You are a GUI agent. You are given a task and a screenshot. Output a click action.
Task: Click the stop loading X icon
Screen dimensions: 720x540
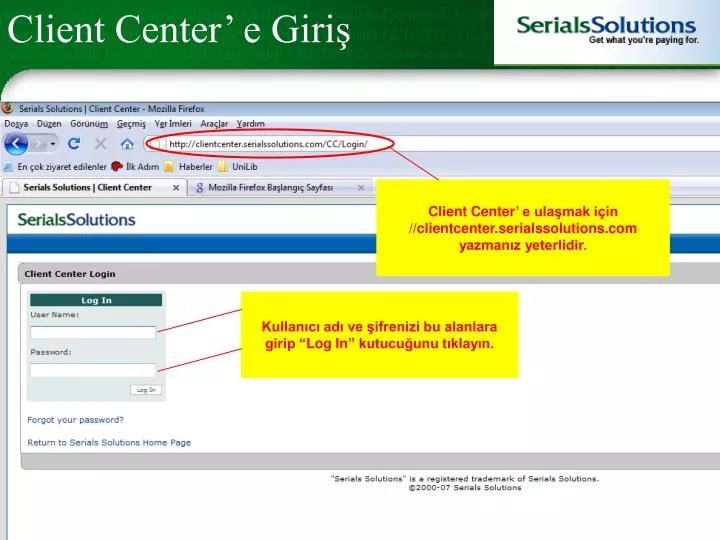click(100, 144)
